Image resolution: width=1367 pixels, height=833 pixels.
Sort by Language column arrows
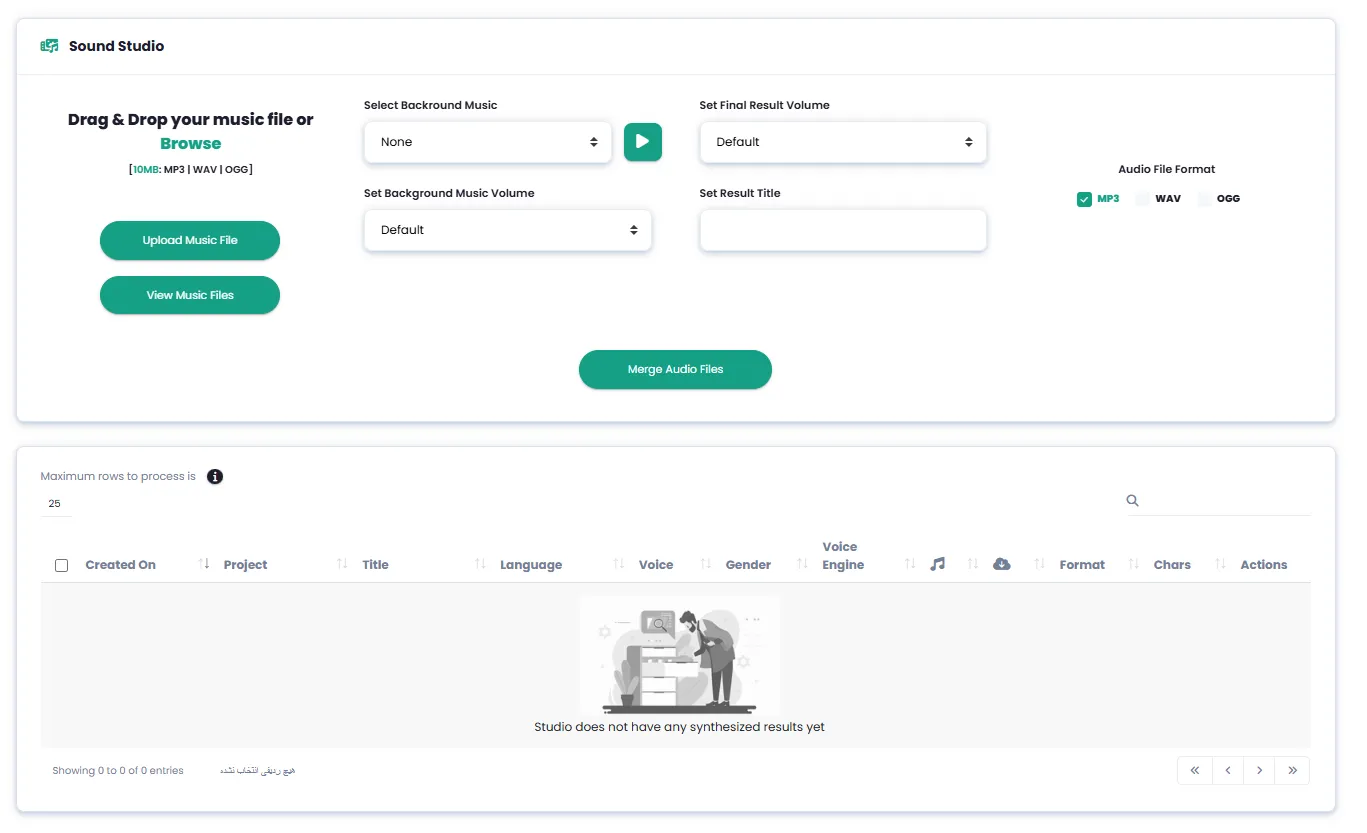pyautogui.click(x=618, y=564)
